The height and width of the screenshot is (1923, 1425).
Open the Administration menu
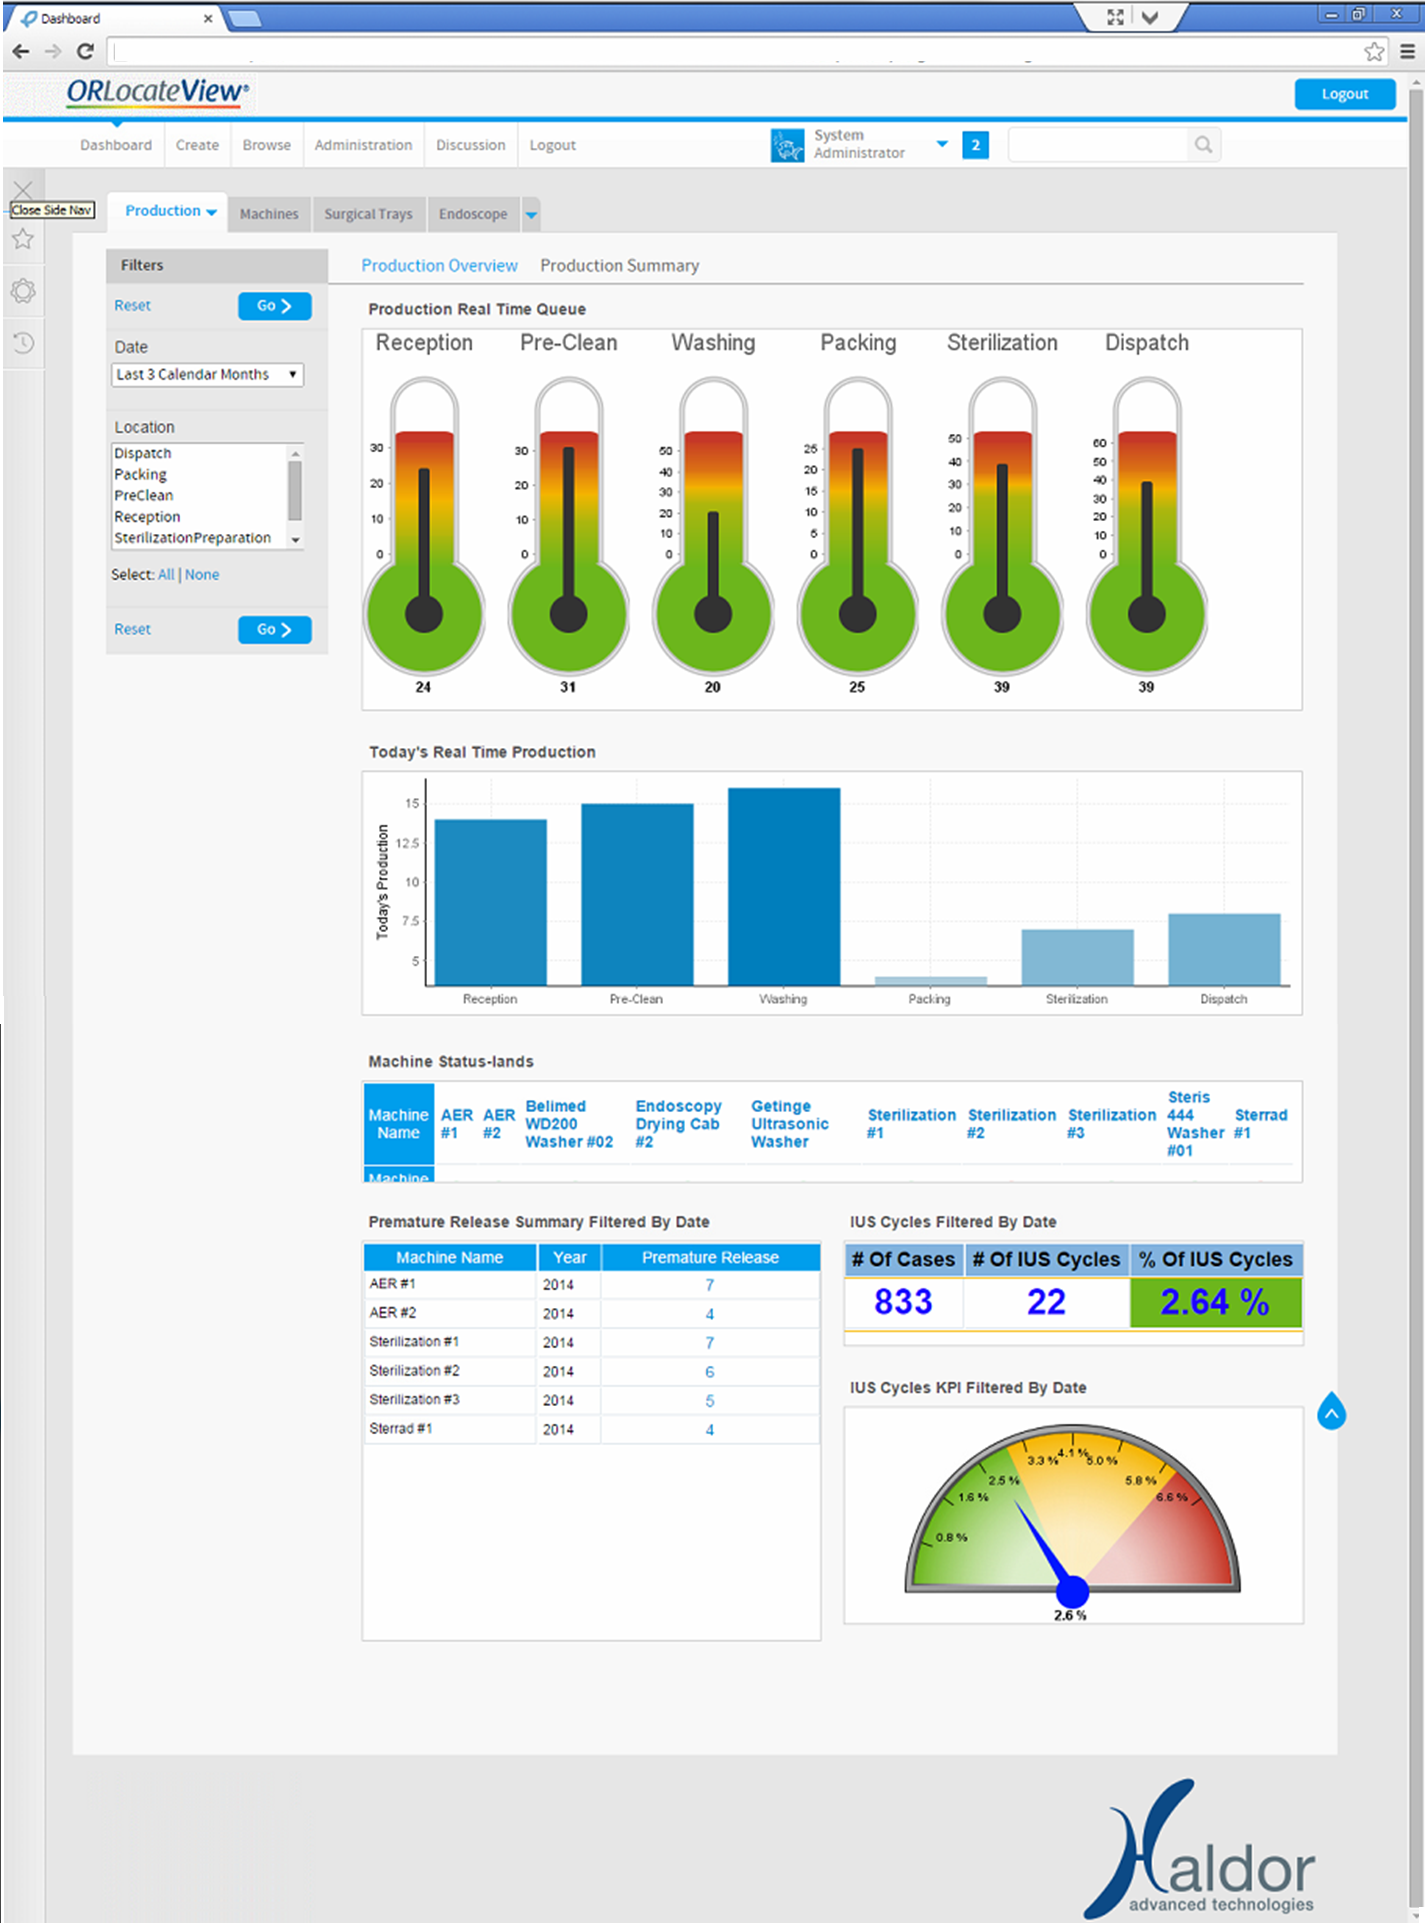click(x=363, y=145)
